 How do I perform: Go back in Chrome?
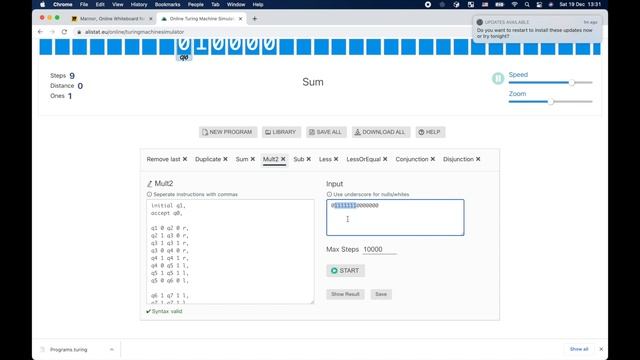[x=40, y=32]
